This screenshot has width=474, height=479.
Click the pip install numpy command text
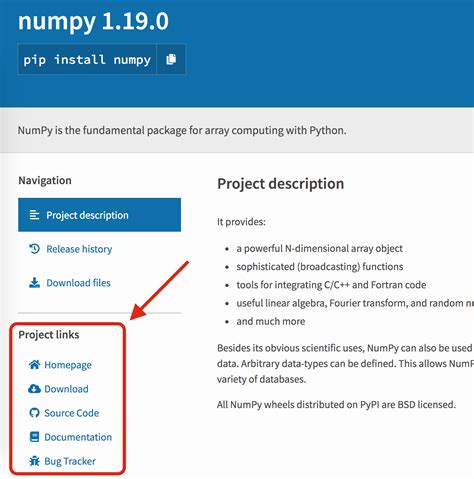point(87,60)
